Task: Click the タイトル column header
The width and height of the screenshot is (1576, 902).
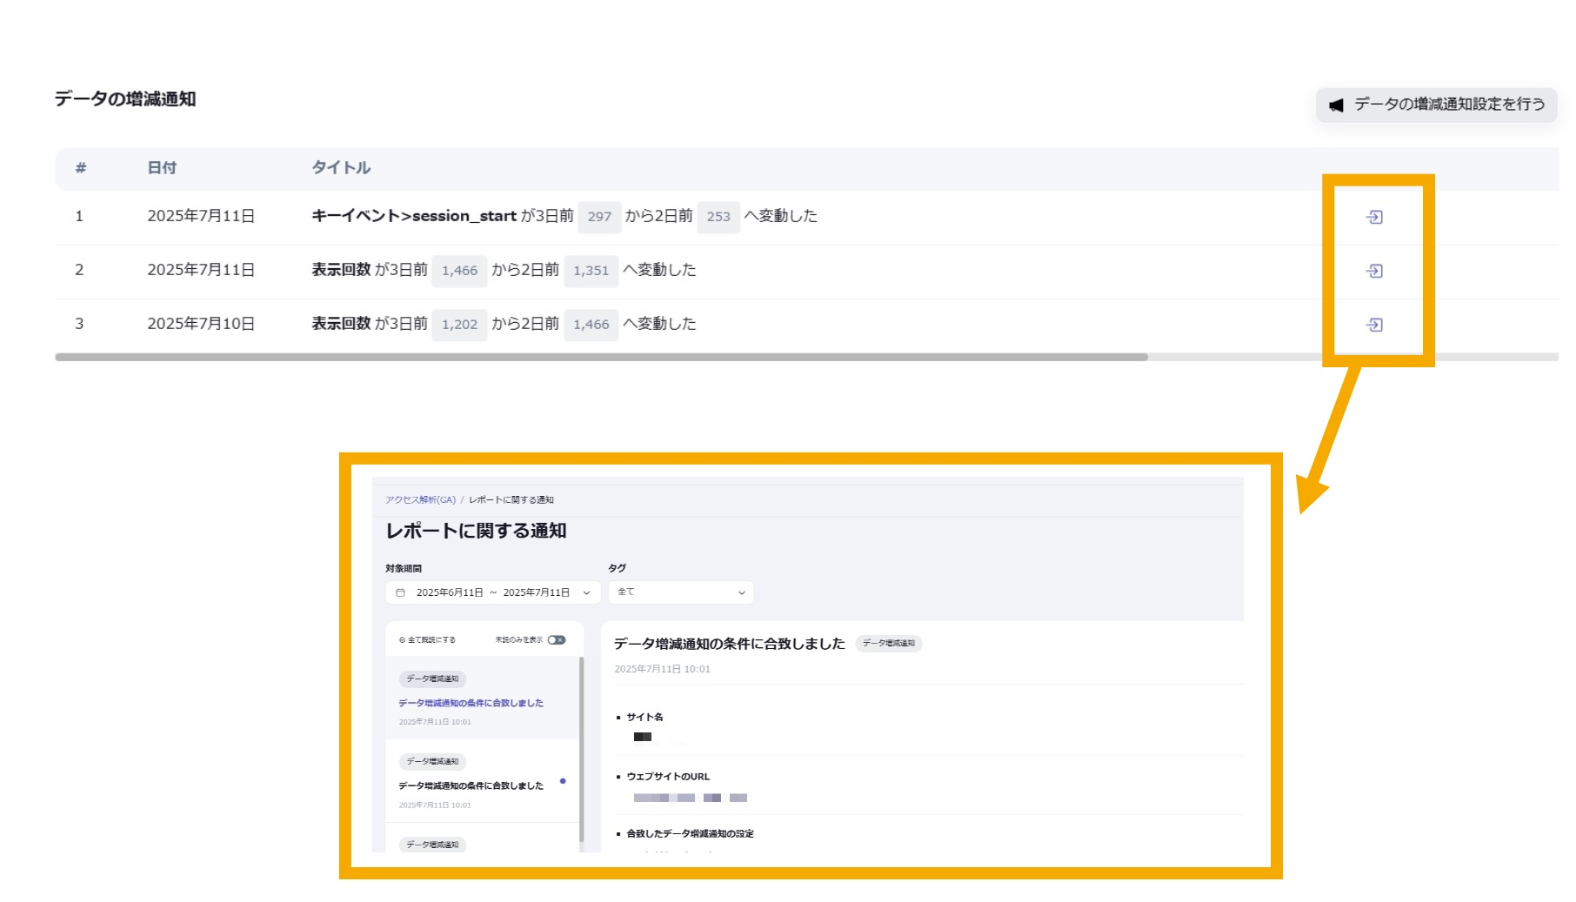Action: click(x=341, y=168)
